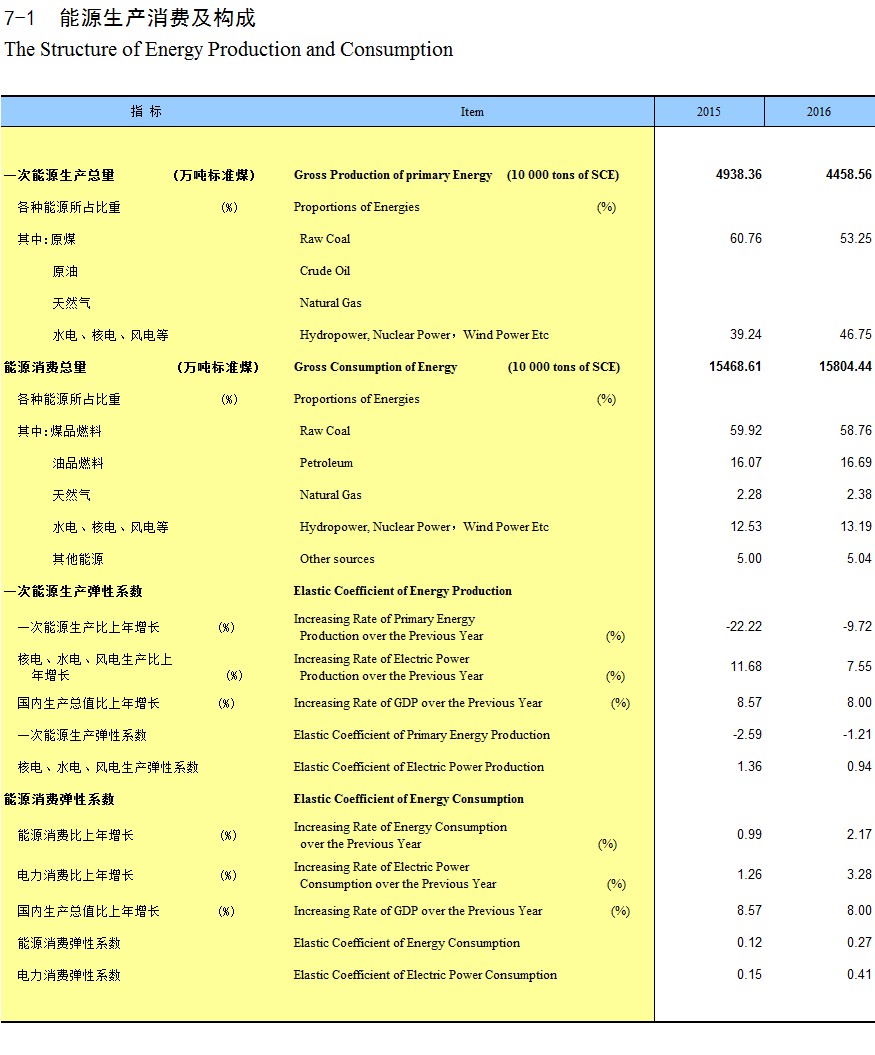
Task: Click hydropower production value 39.24
Action: 746,334
